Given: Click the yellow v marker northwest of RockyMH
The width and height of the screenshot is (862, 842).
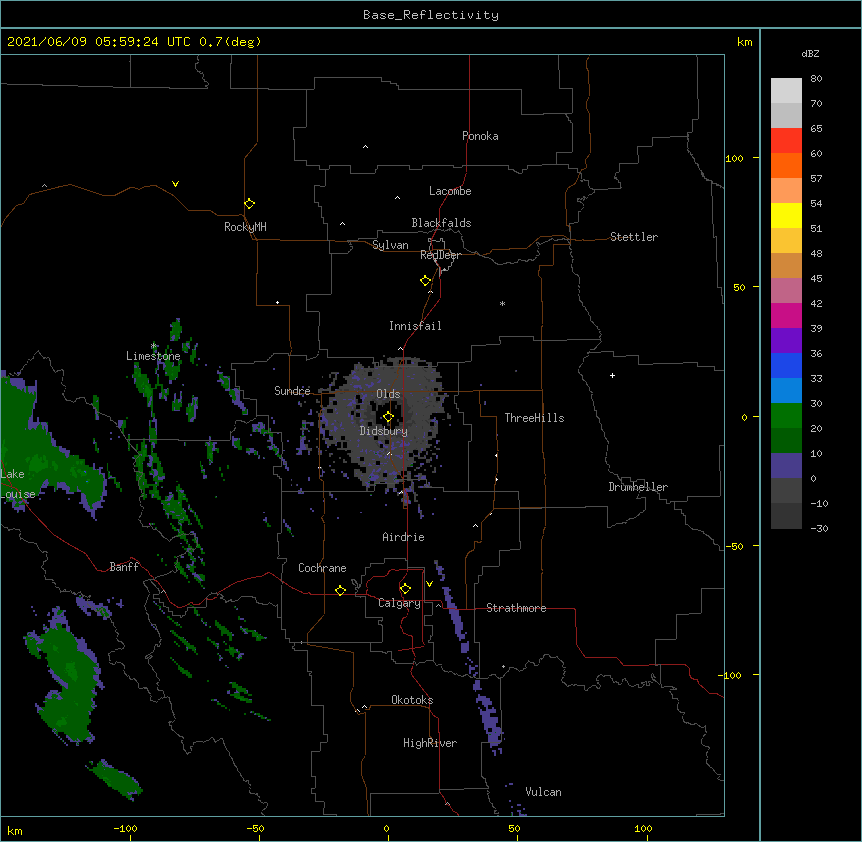Looking at the screenshot, I should point(175,184).
